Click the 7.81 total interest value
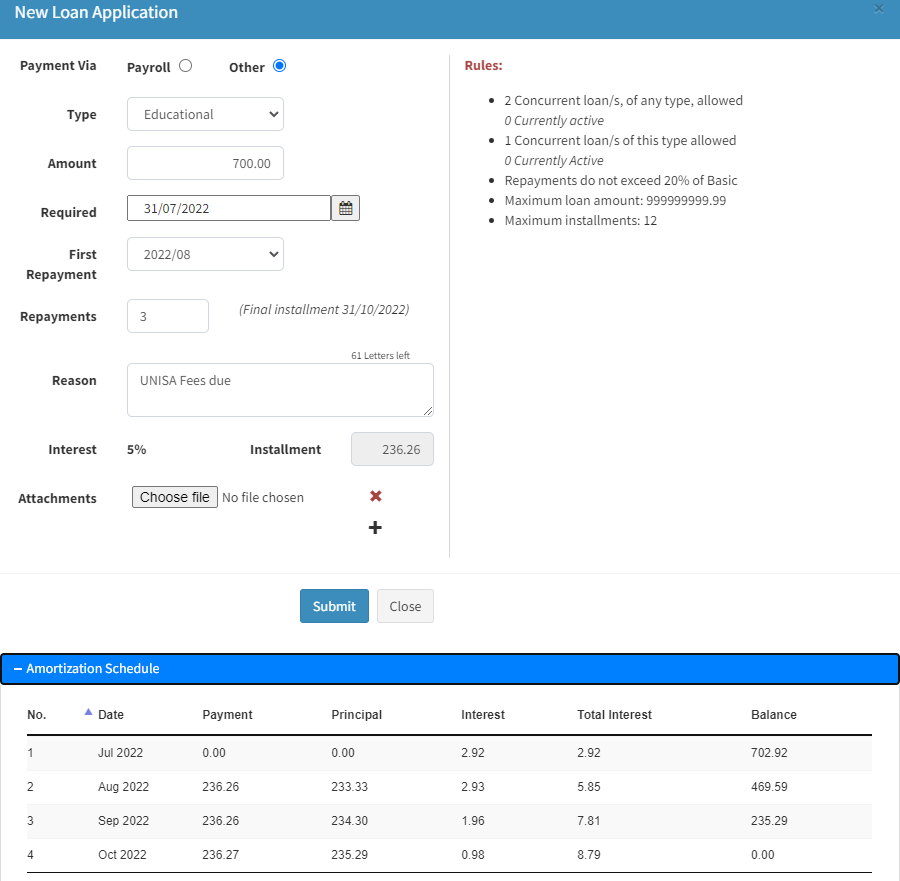This screenshot has height=881, width=900. [x=589, y=821]
